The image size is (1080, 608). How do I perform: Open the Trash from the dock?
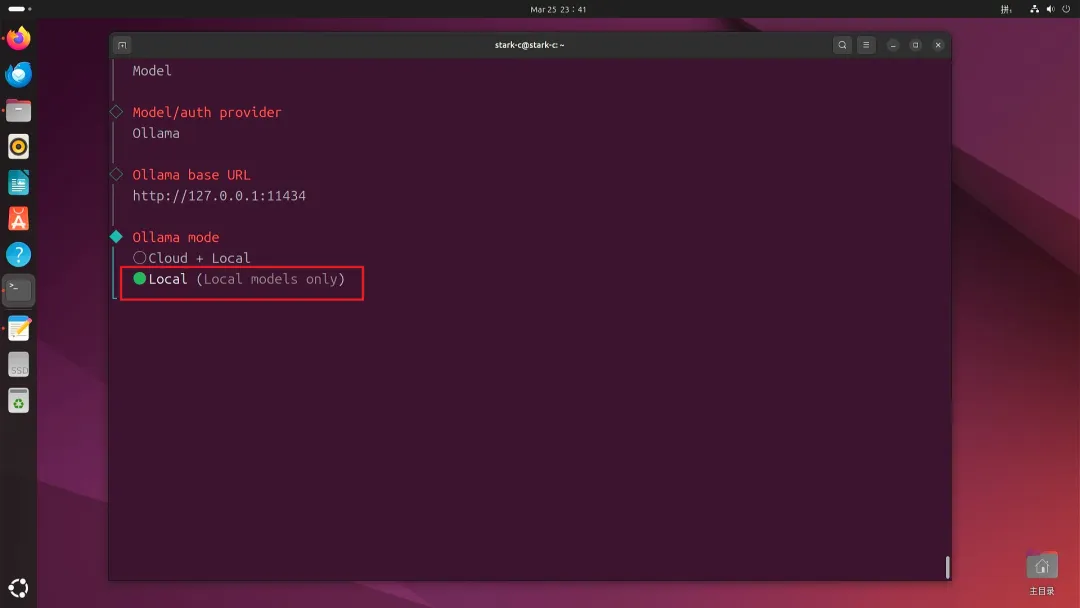(x=19, y=401)
